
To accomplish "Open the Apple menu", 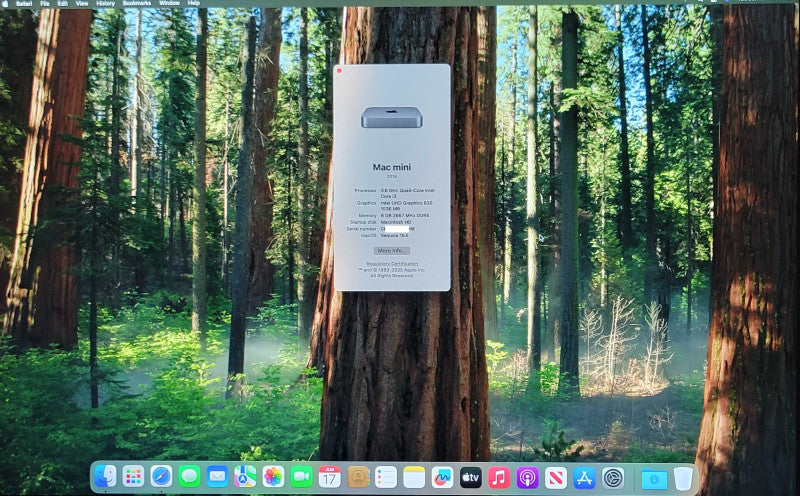I will (x=7, y=3).
